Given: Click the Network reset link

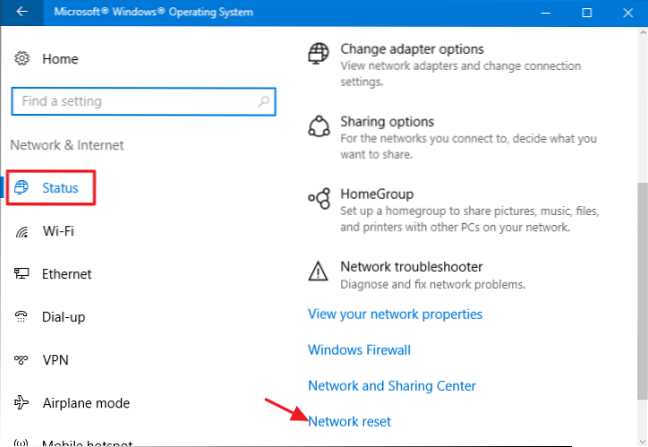Looking at the screenshot, I should (x=349, y=422).
